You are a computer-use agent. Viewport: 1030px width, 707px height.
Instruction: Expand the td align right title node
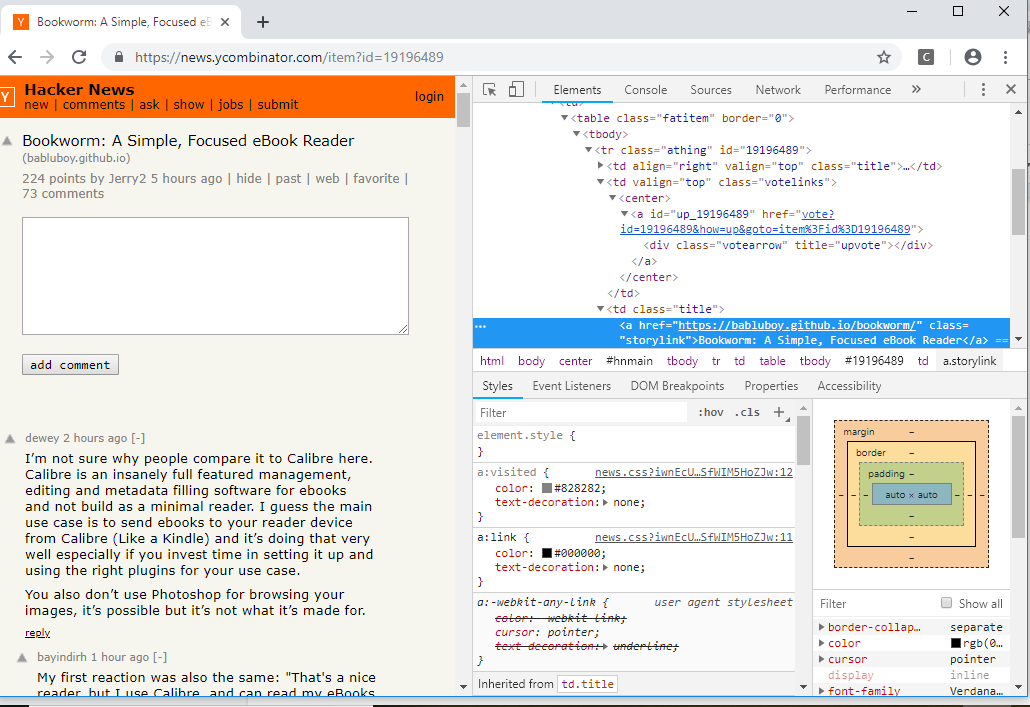[600, 166]
